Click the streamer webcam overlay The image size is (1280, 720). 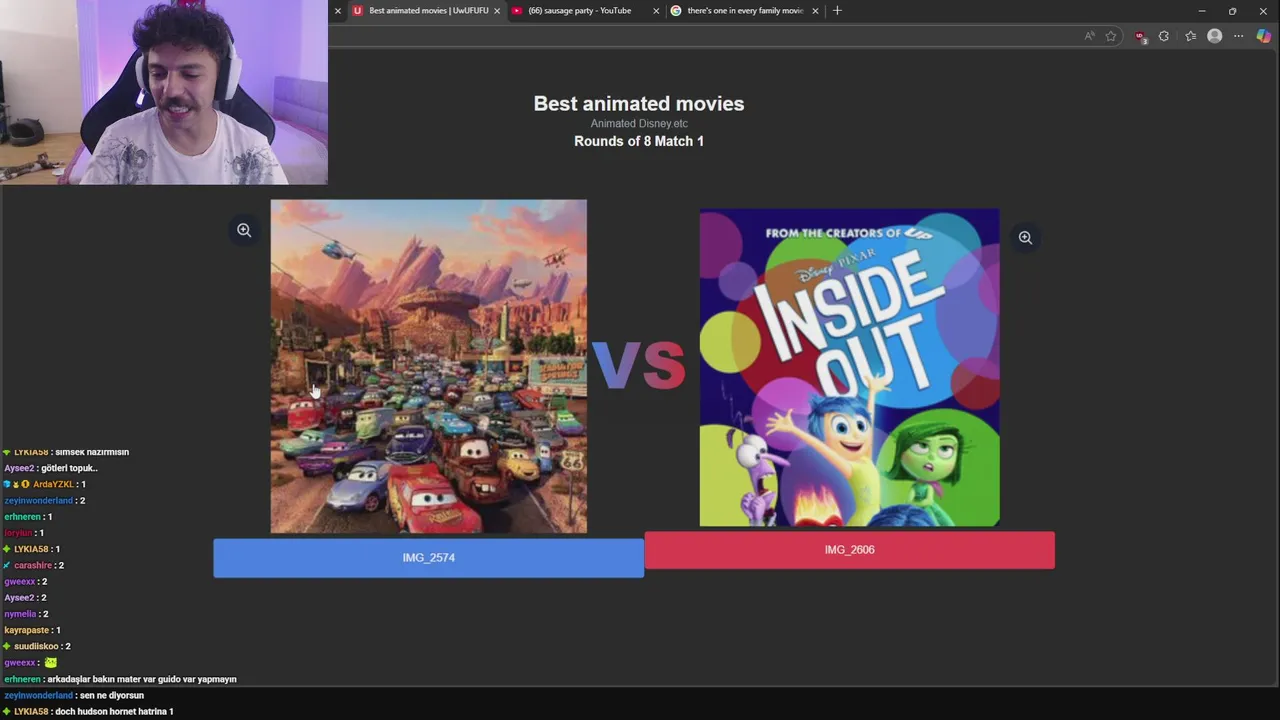point(164,92)
